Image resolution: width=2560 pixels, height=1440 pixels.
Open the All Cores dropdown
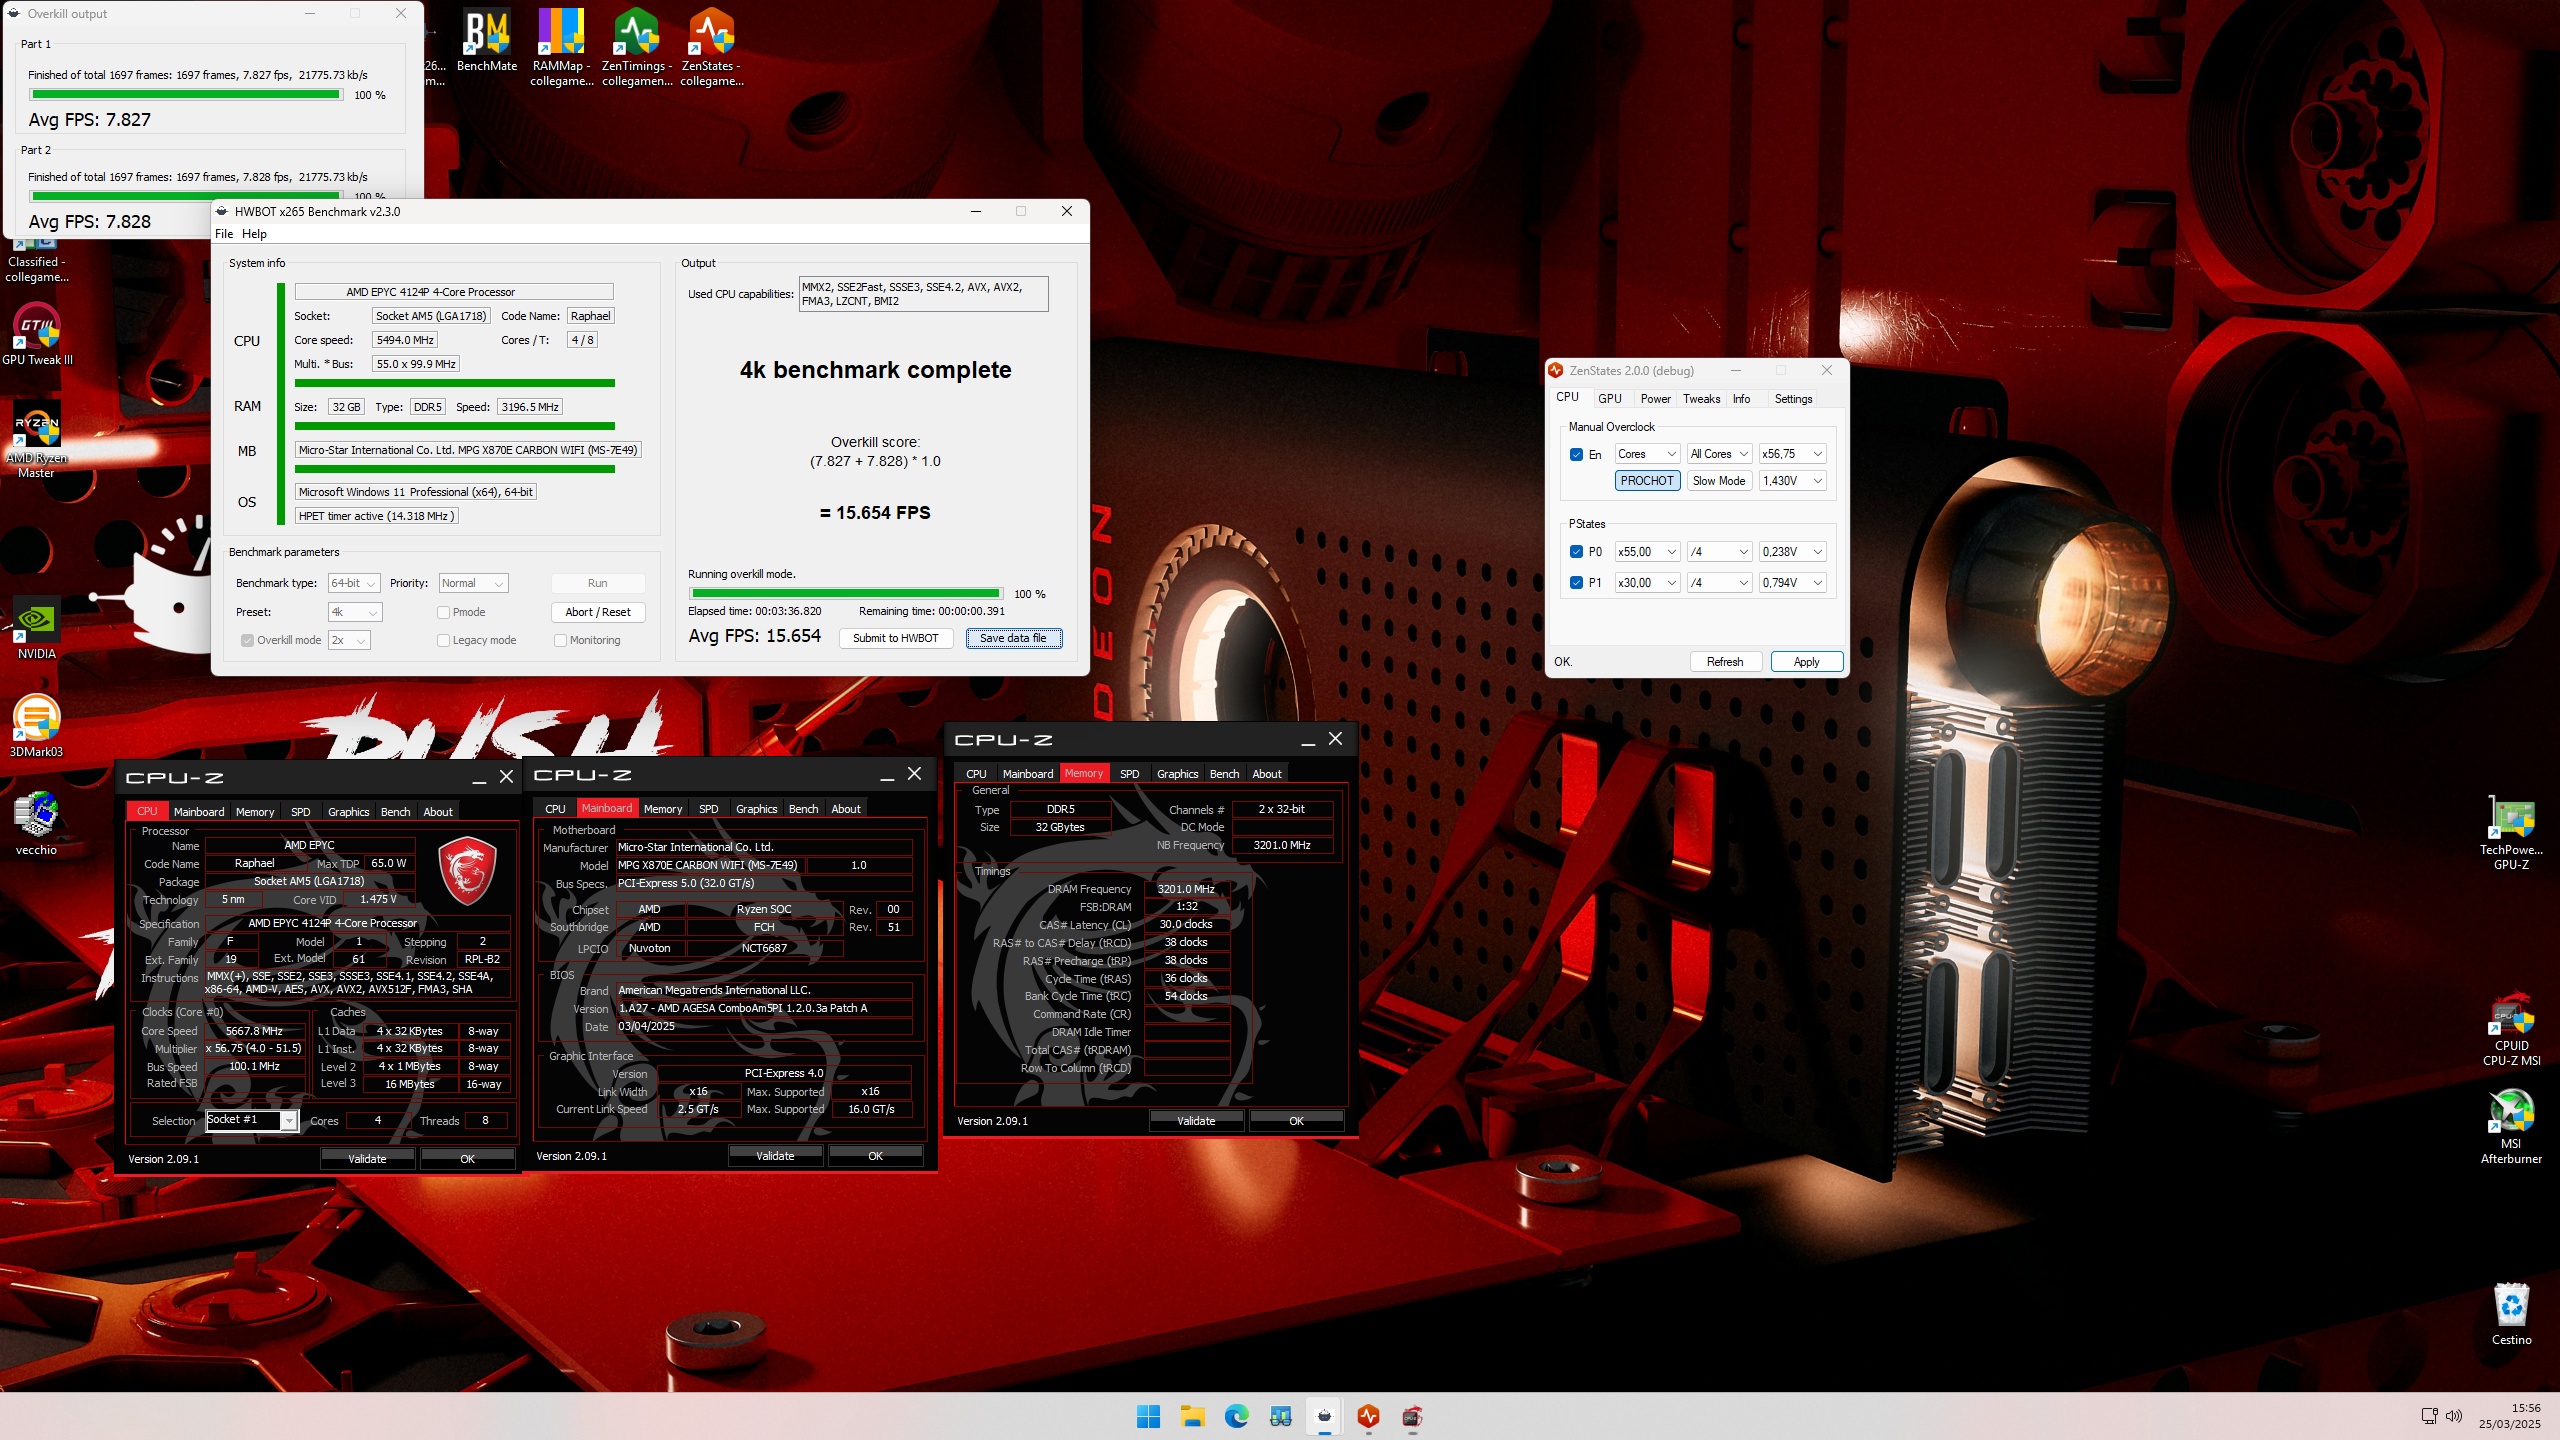point(1719,454)
